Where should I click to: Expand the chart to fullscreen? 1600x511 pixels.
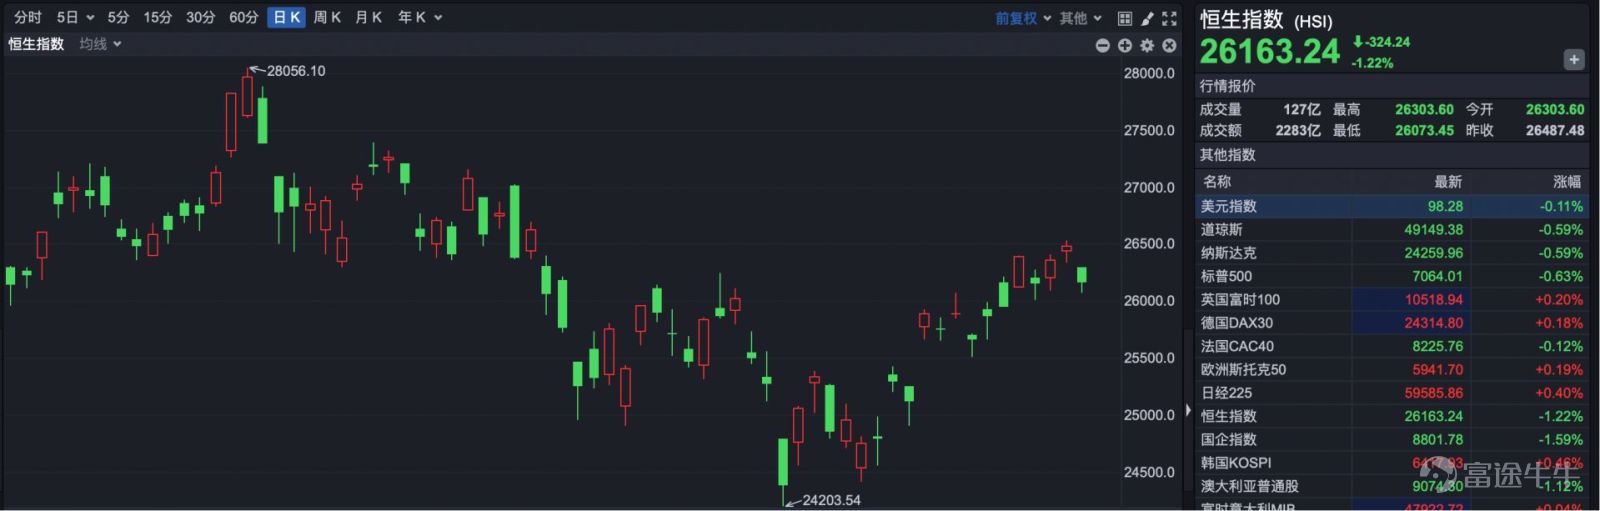[1169, 18]
